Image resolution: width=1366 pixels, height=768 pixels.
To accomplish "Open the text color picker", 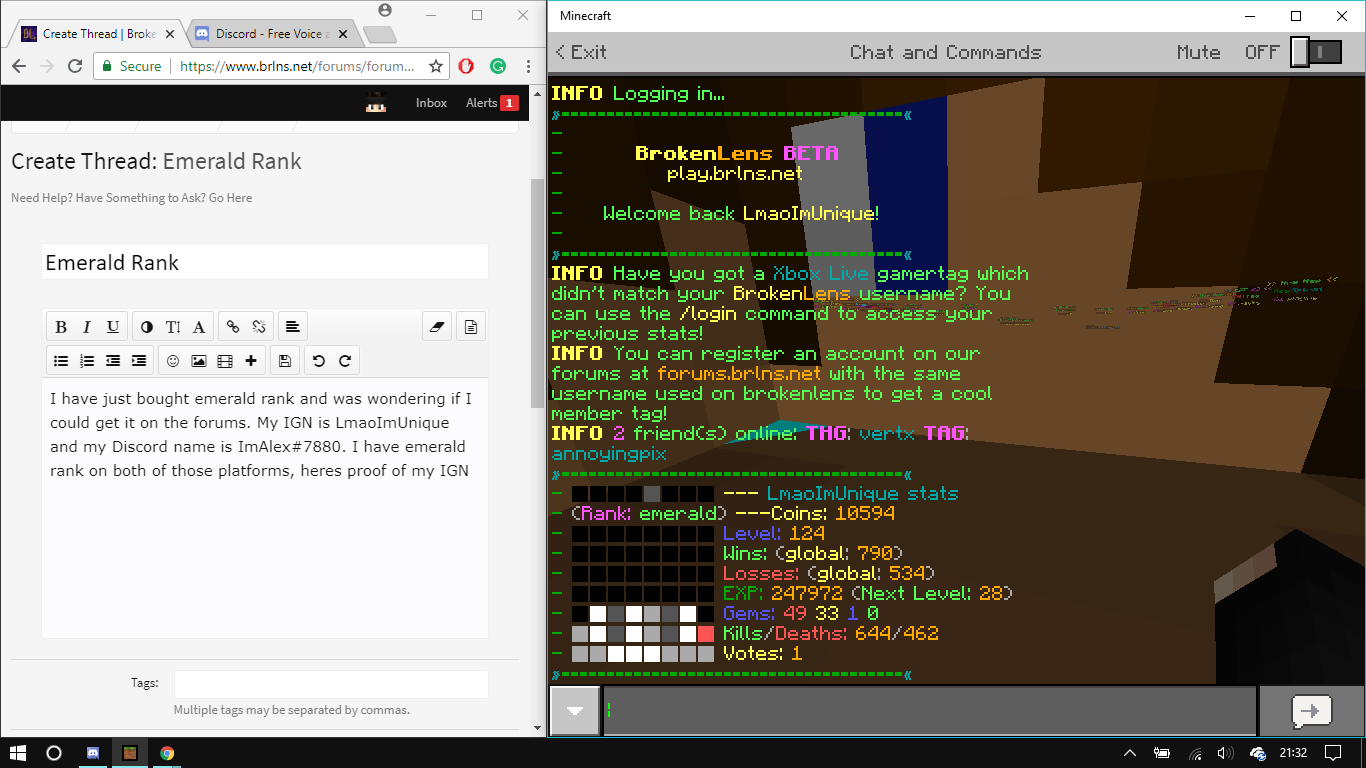I will 147,326.
